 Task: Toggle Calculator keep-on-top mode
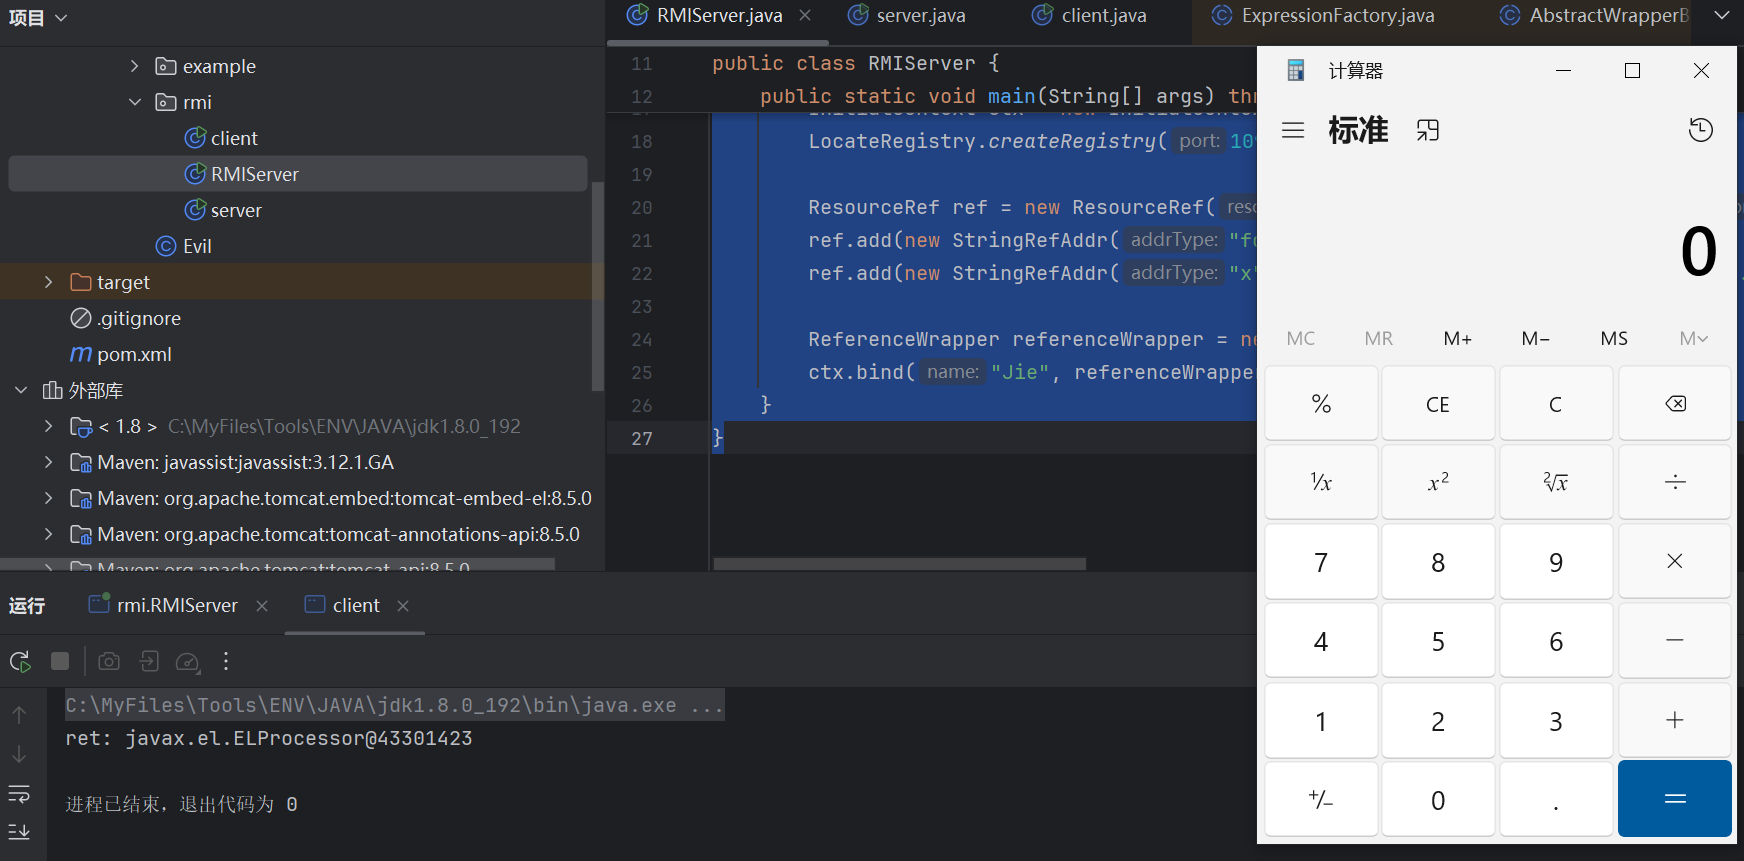coord(1428,130)
